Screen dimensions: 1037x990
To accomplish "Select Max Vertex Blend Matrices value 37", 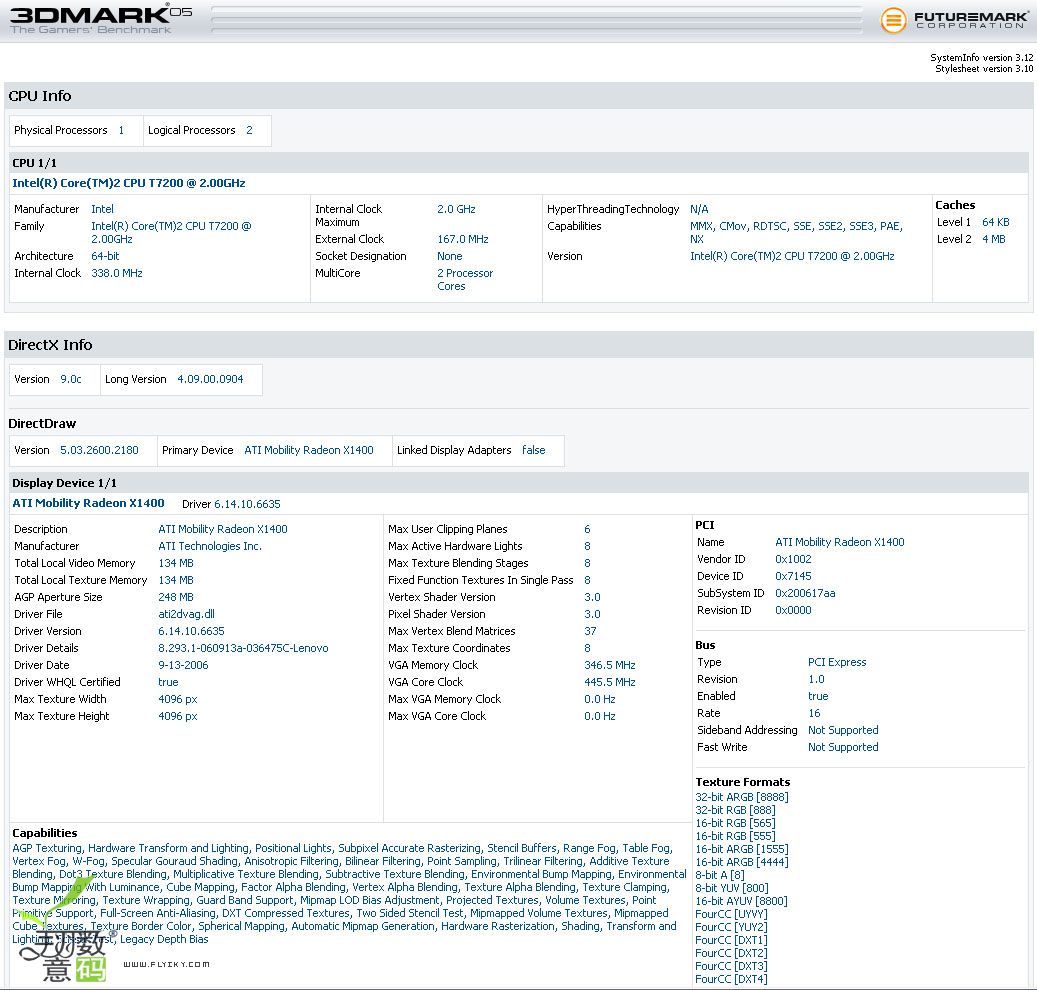I will click(x=591, y=632).
